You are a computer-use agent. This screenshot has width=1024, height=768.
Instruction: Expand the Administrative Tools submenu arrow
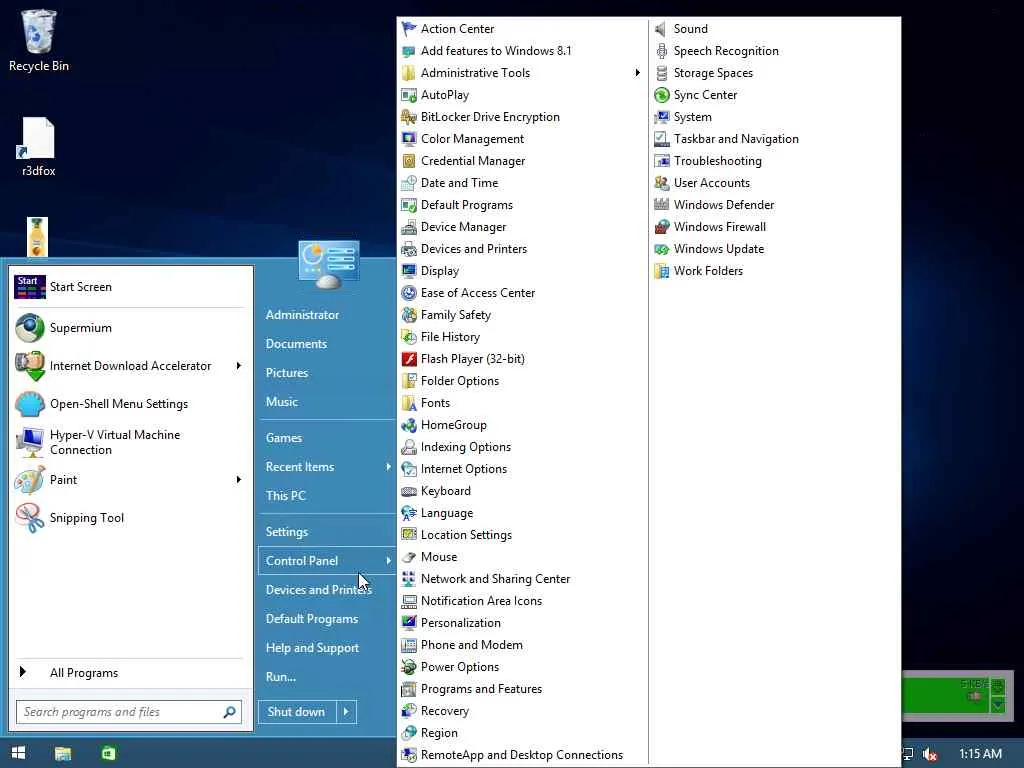tap(637, 73)
